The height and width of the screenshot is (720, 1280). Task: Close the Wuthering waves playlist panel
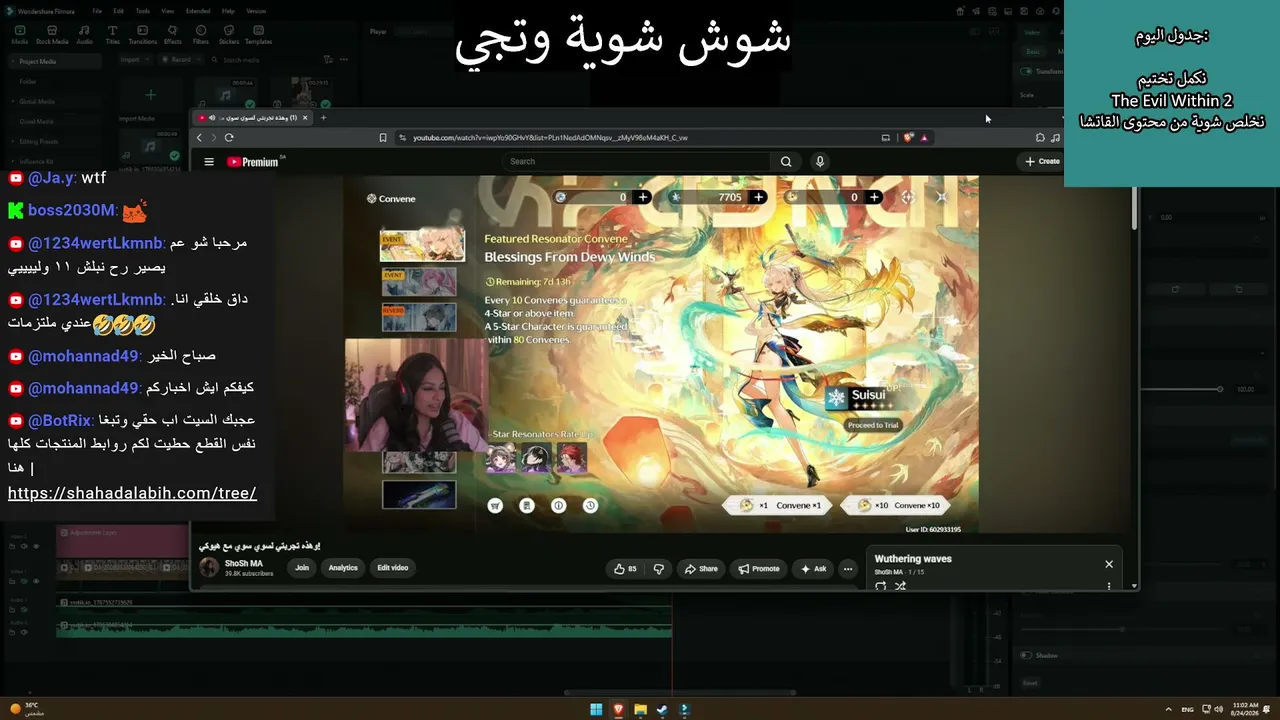point(1109,564)
